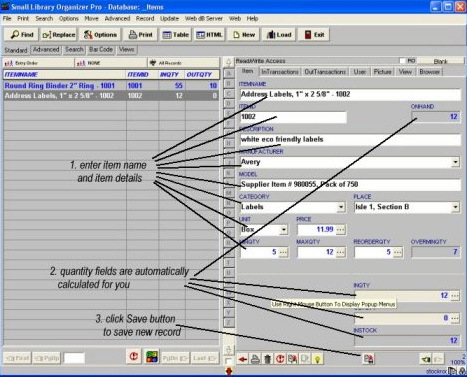467x377 pixels.
Task: Open the File menu
Action: coord(7,19)
